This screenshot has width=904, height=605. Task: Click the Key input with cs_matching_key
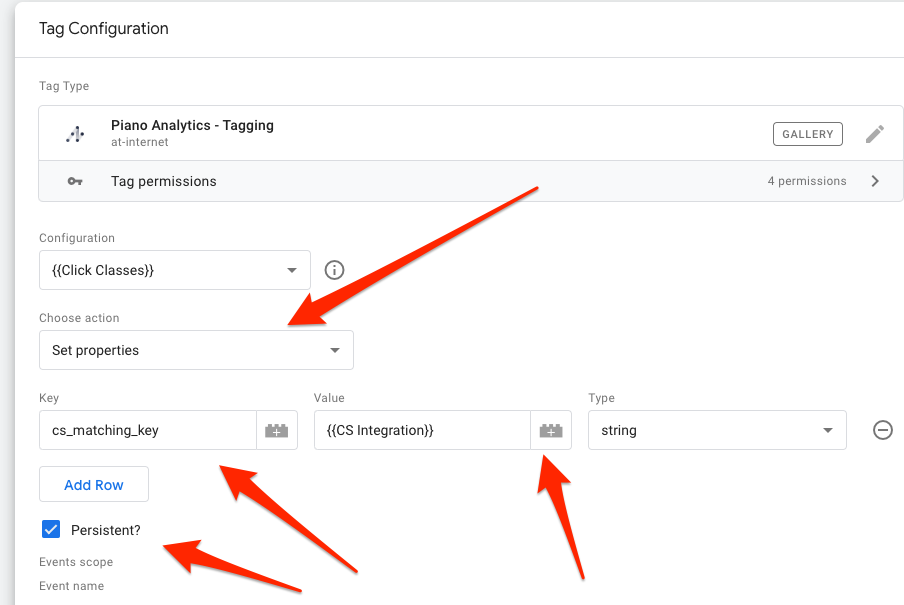point(148,430)
